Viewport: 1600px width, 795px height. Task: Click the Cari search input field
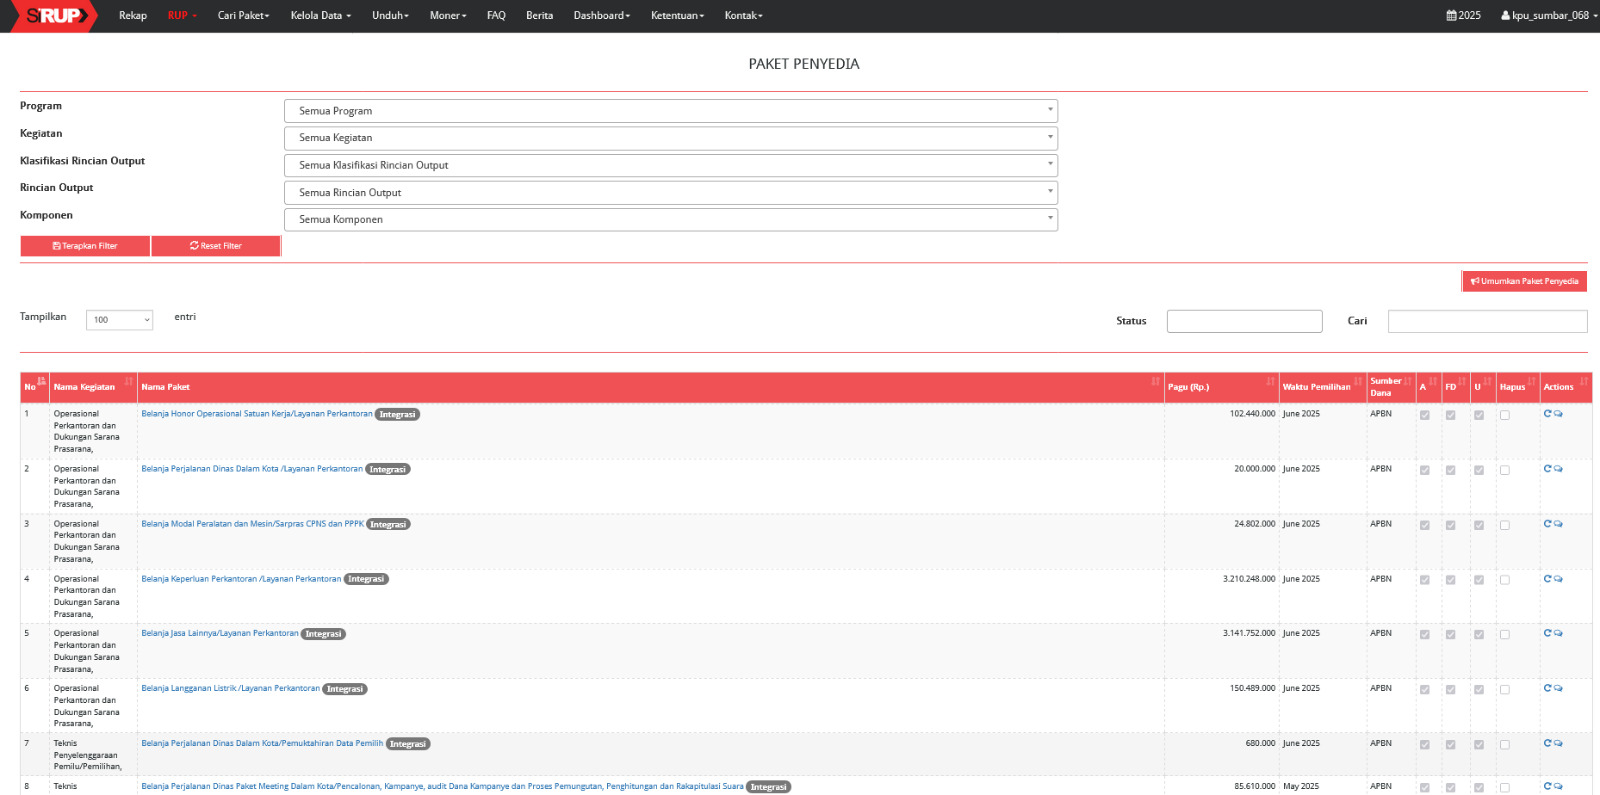click(1487, 321)
